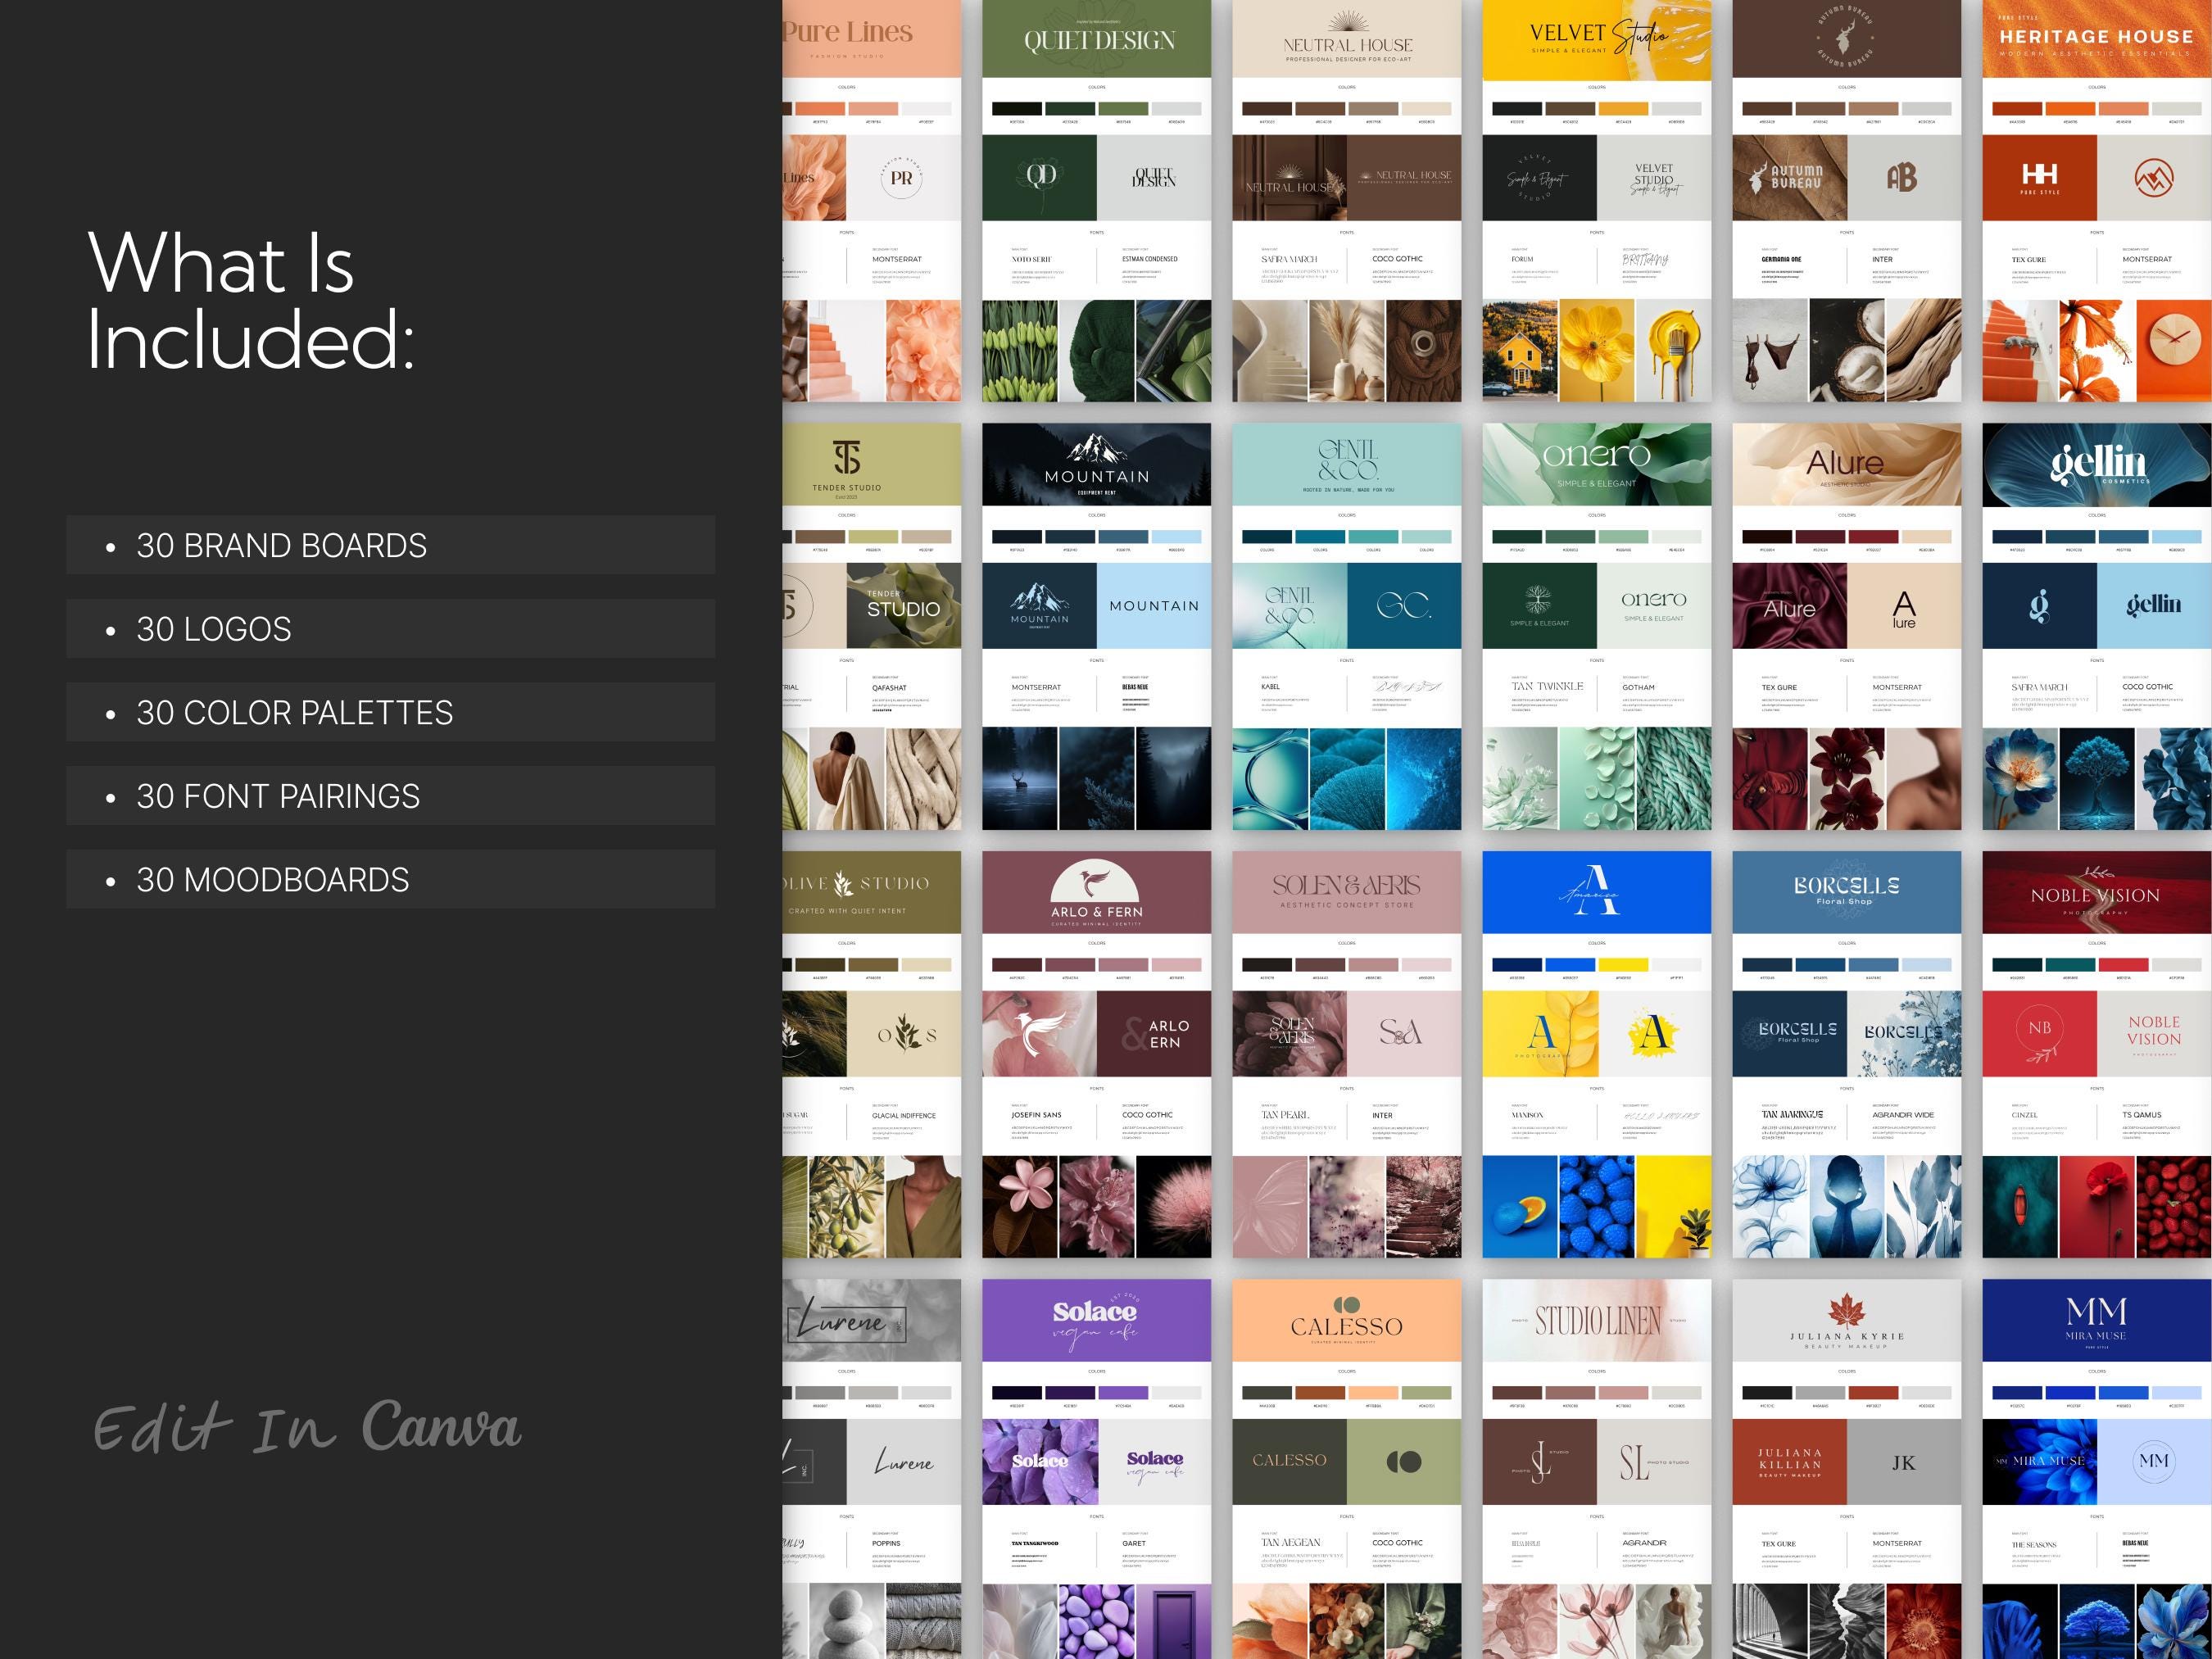This screenshot has width=2212, height=1659.
Task: Select the BORCELLE Floral Shop header
Action: tap(1847, 892)
